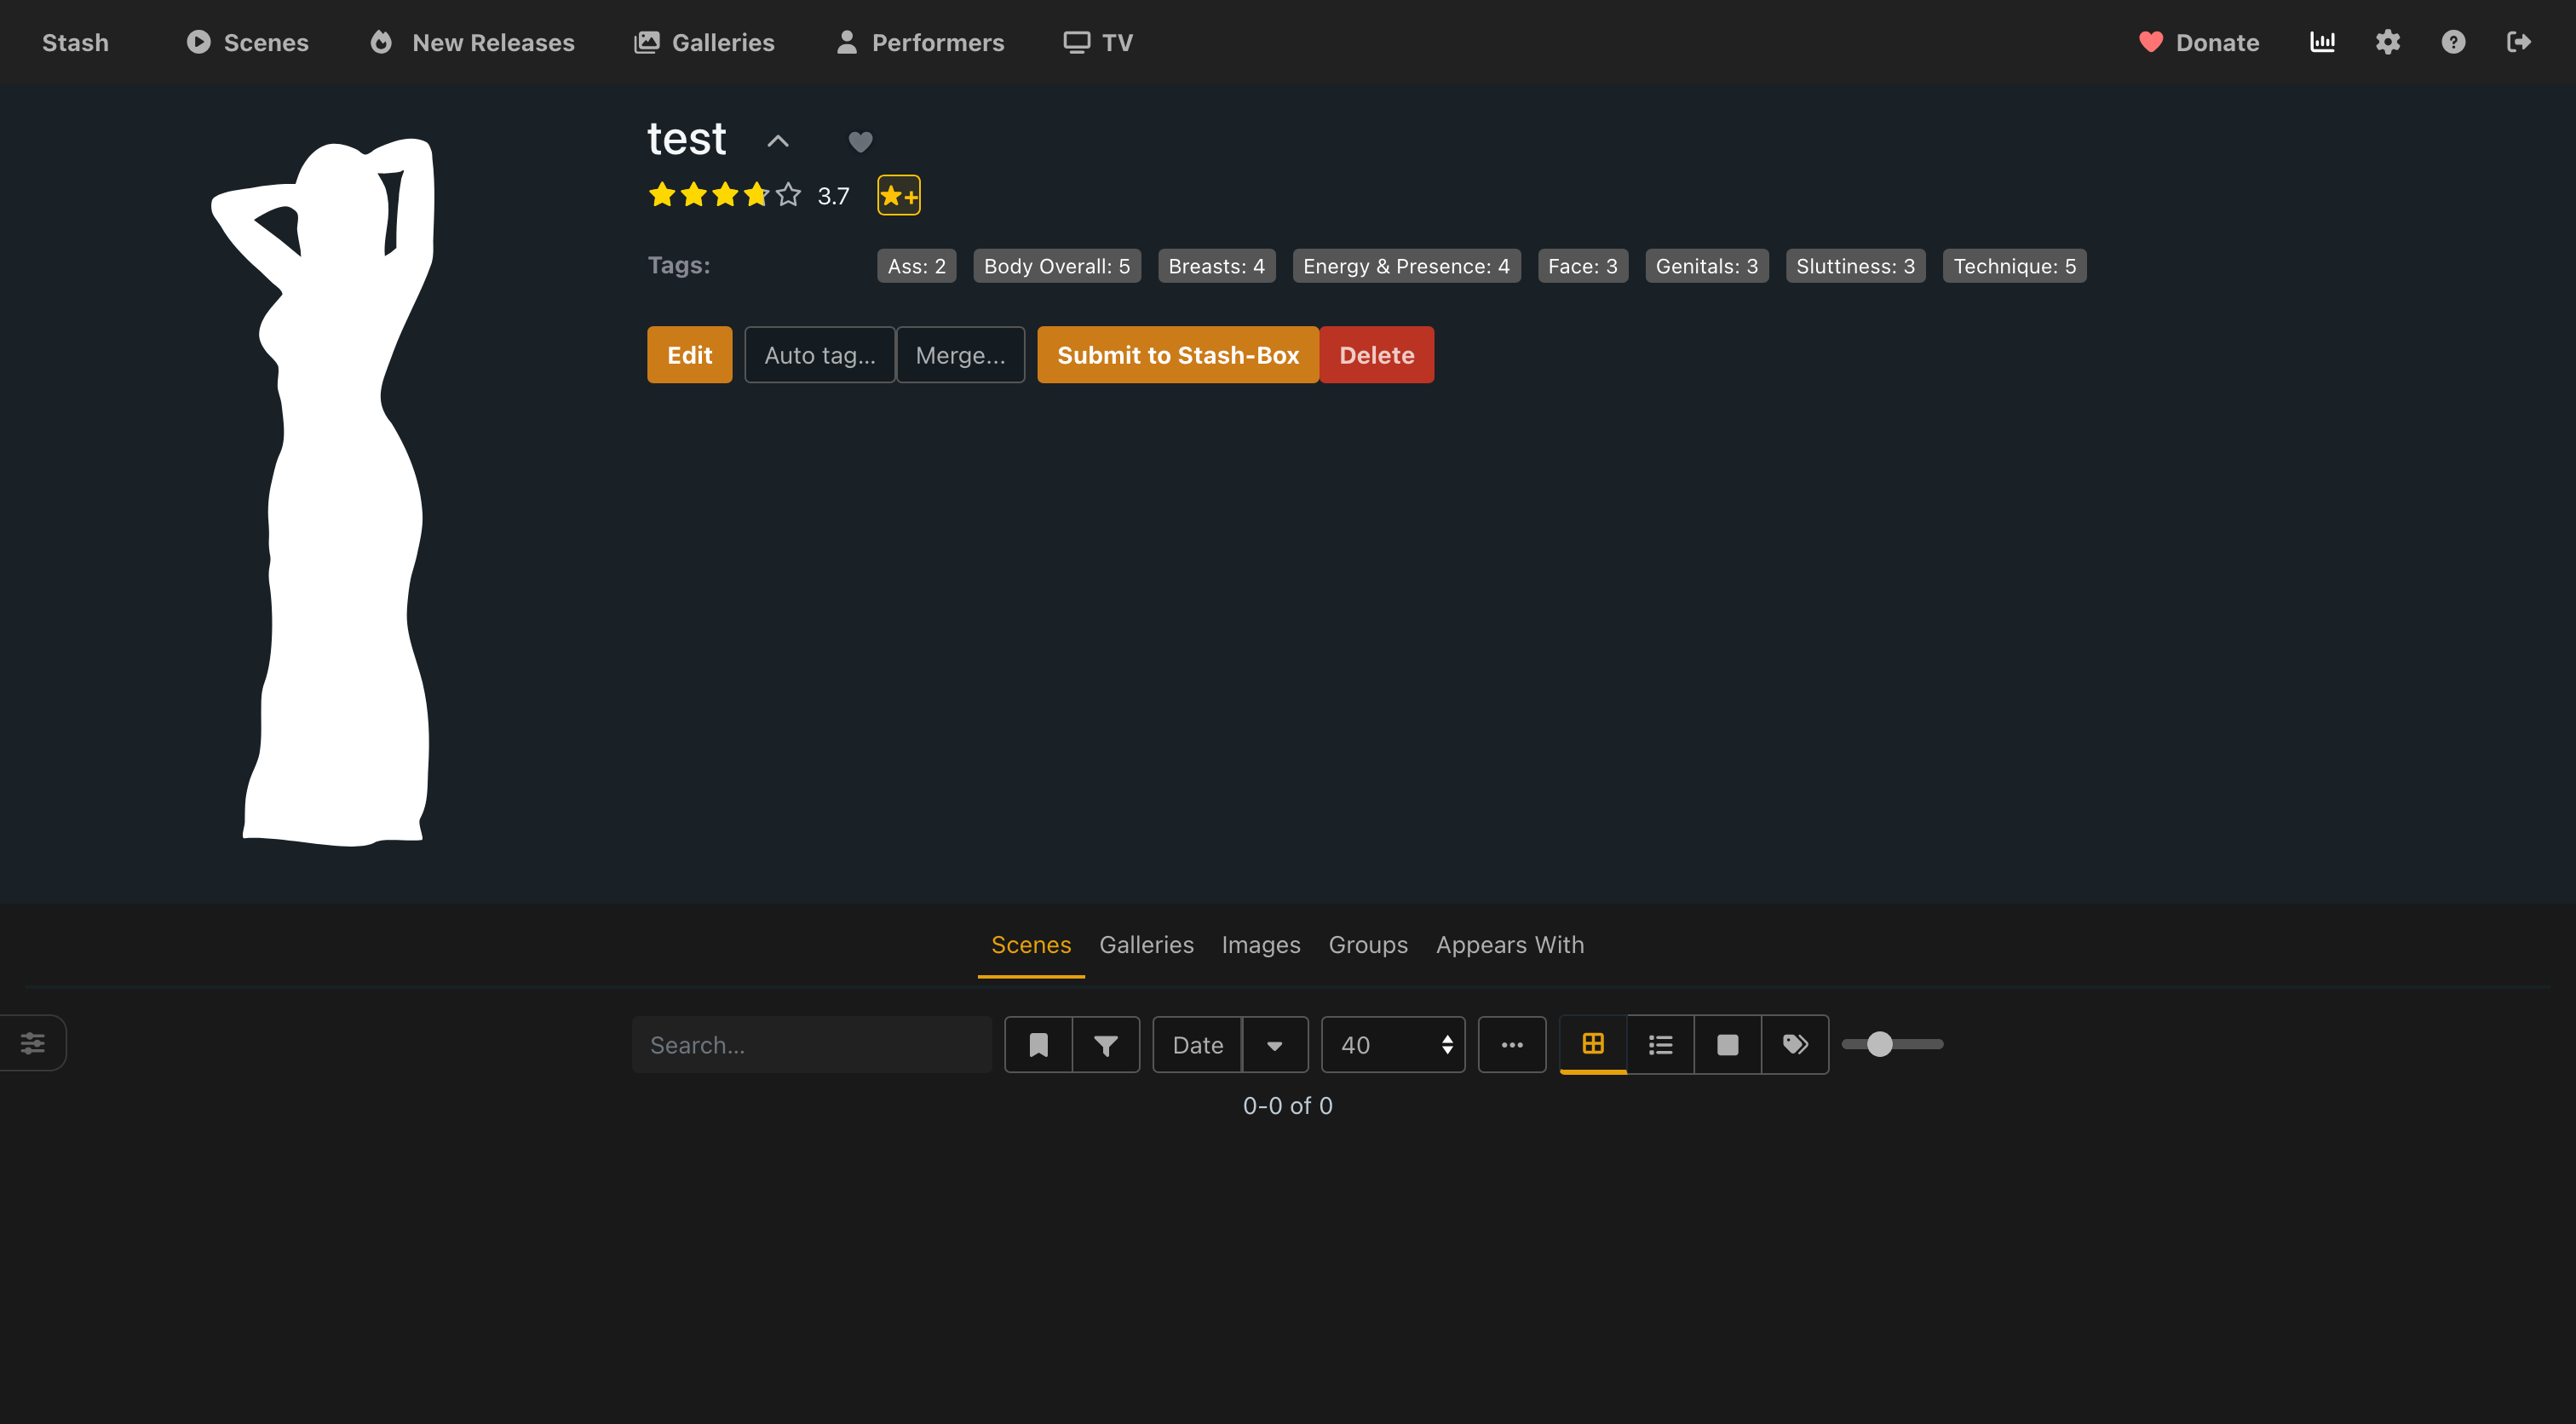Click the logout icon
The width and height of the screenshot is (2576, 1424).
(2518, 42)
